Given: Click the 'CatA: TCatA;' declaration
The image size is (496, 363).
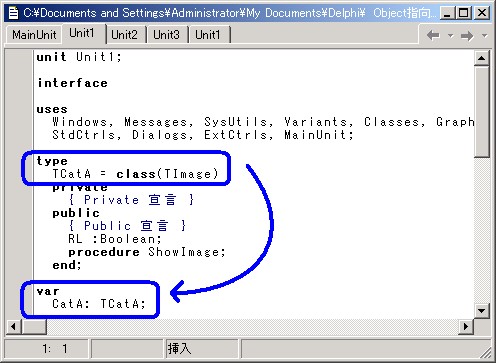Looking at the screenshot, I should coord(99,304).
